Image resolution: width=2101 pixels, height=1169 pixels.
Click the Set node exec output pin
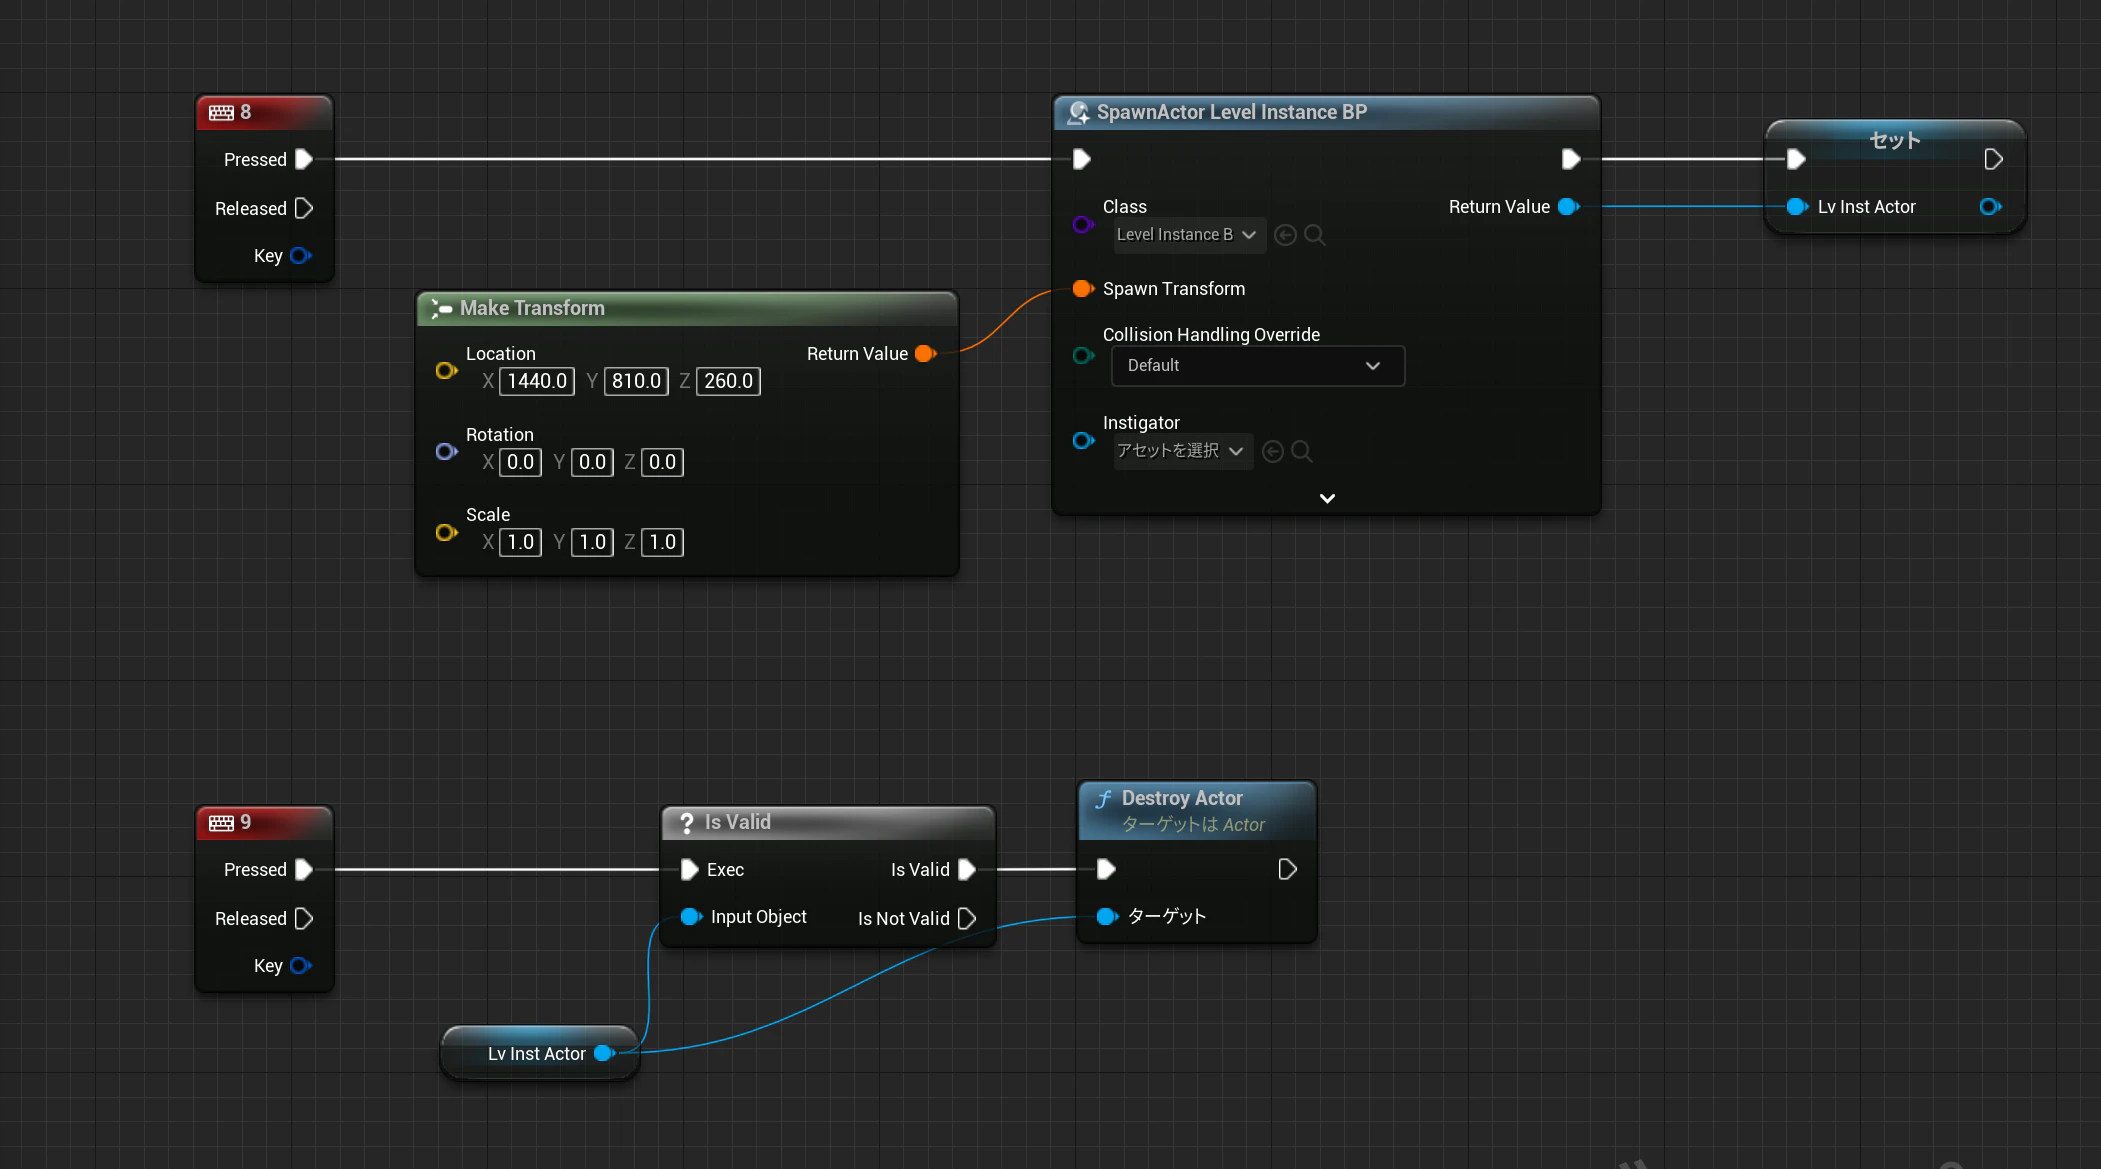coord(1993,159)
